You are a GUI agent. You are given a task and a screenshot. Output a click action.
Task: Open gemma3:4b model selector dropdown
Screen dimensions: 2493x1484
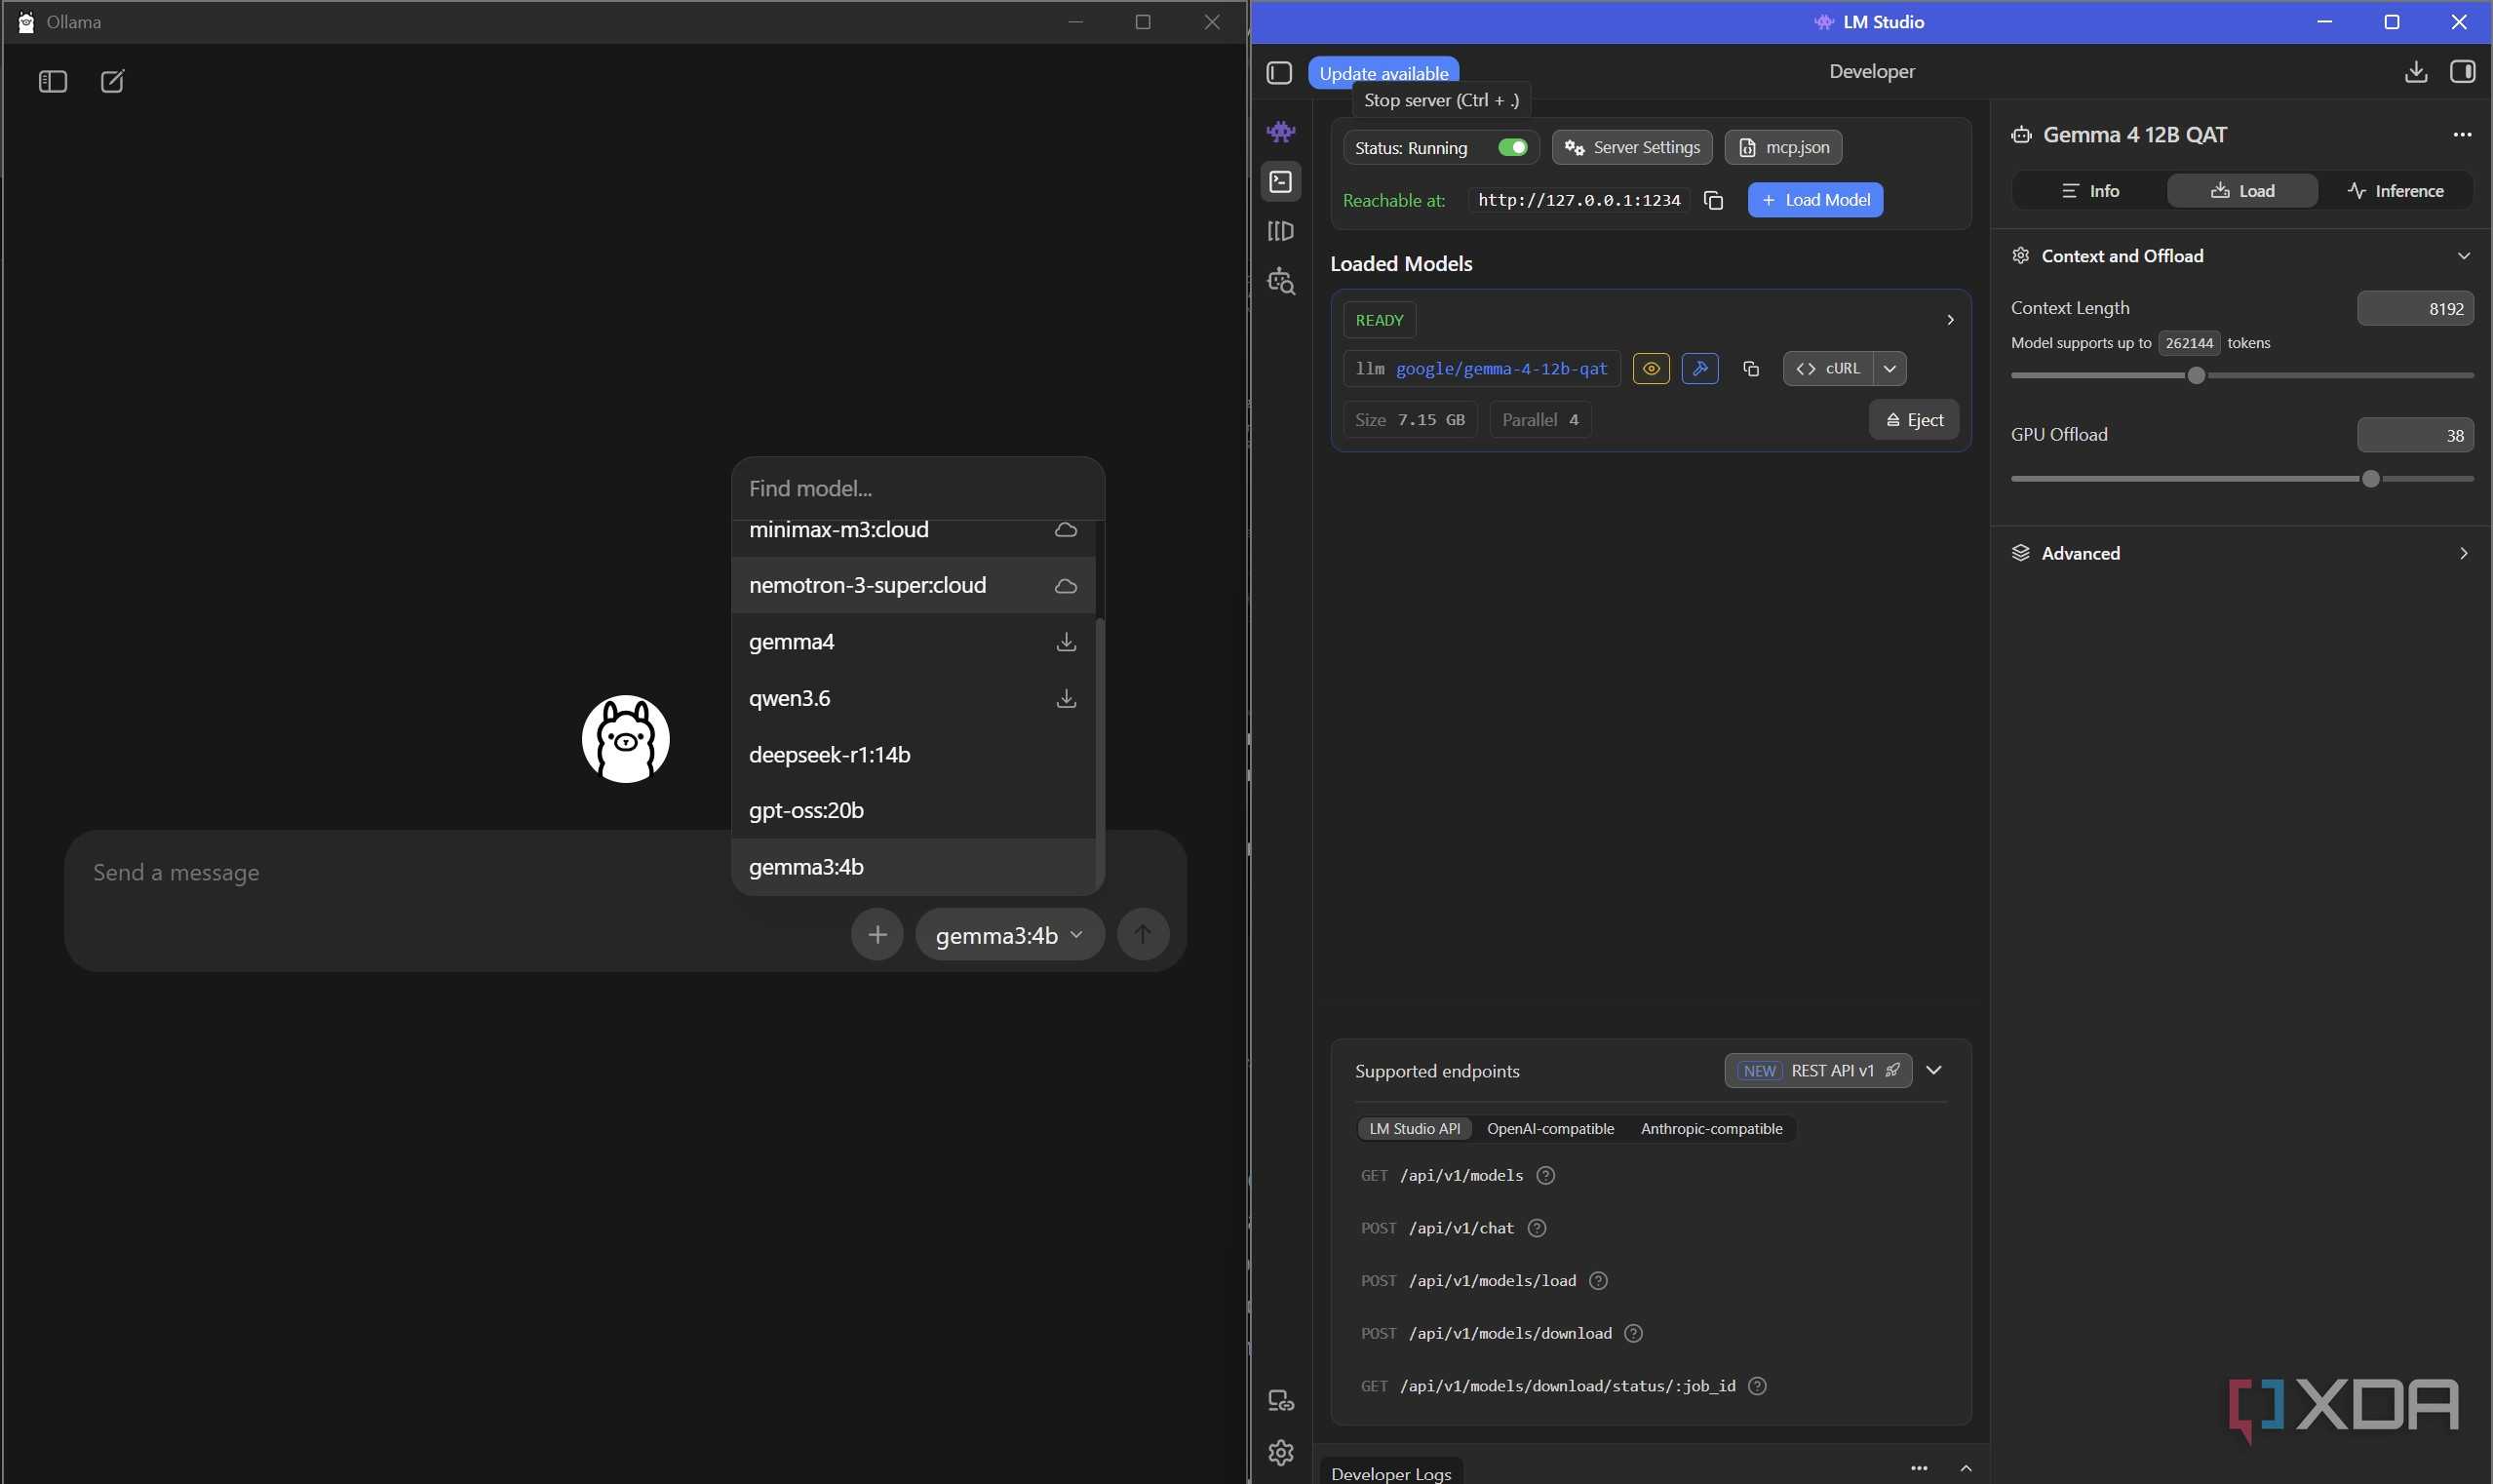coord(1010,934)
